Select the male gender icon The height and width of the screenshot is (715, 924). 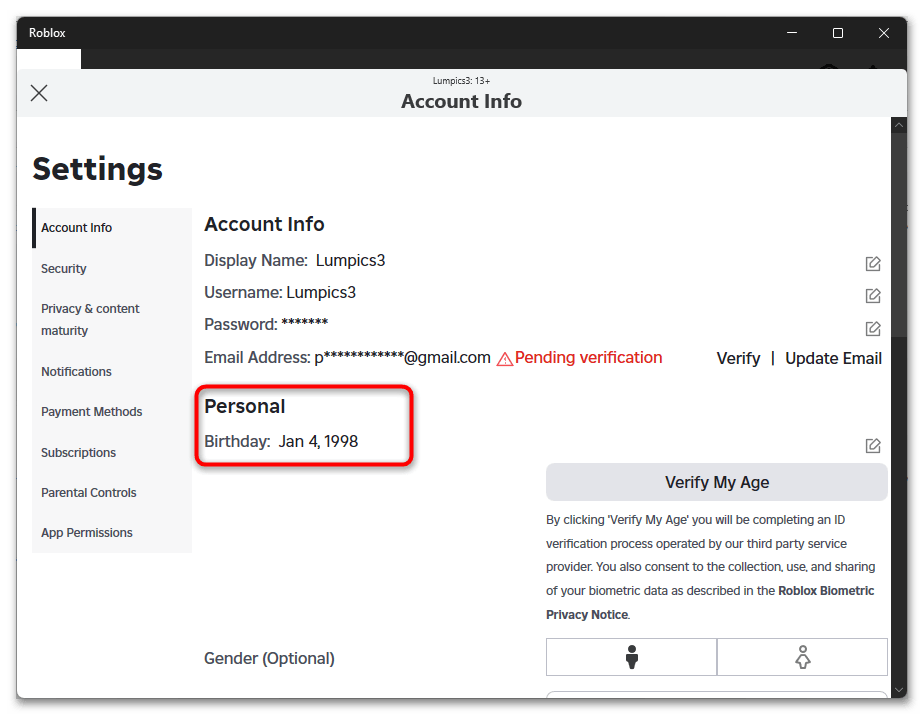pos(631,657)
